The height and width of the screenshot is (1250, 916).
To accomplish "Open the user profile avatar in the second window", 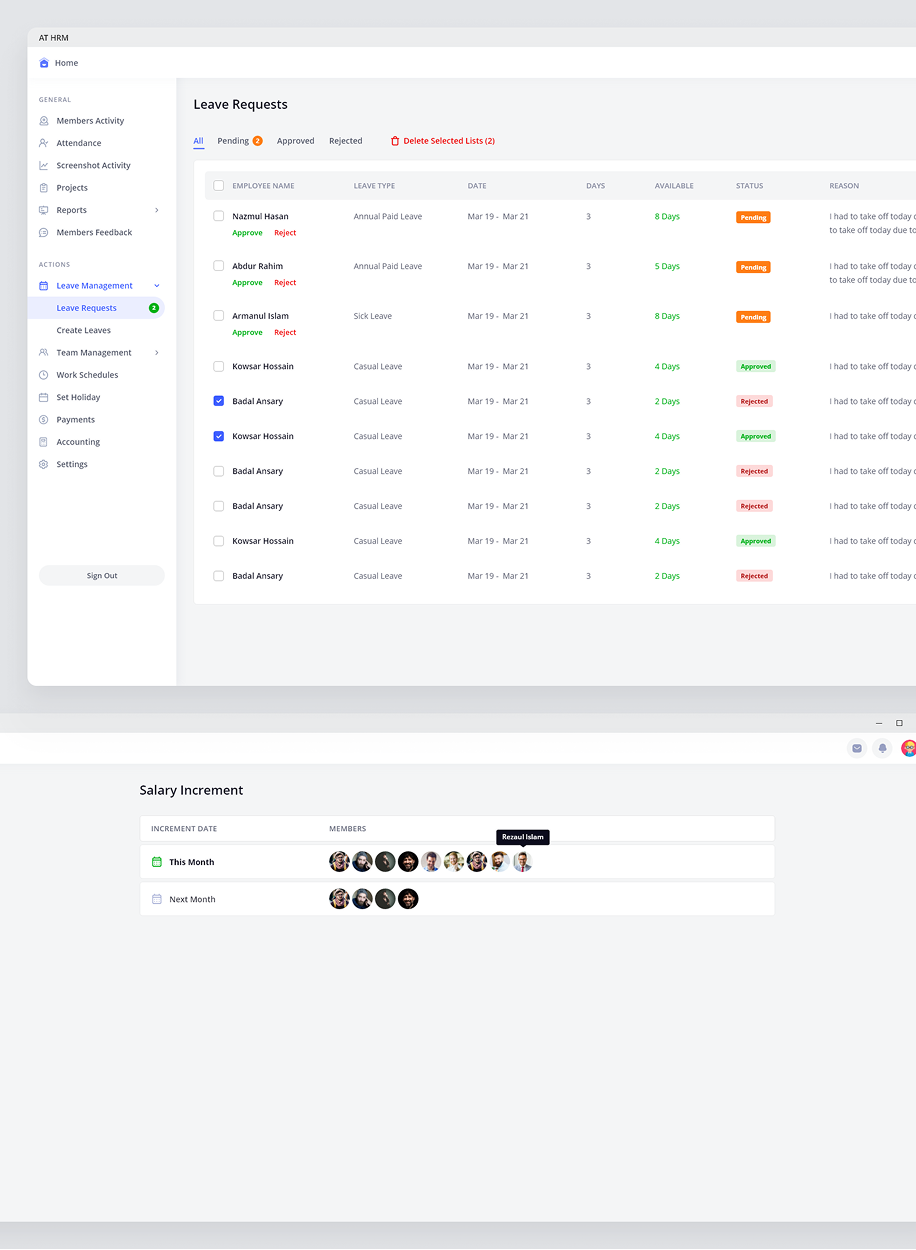I will [x=909, y=748].
